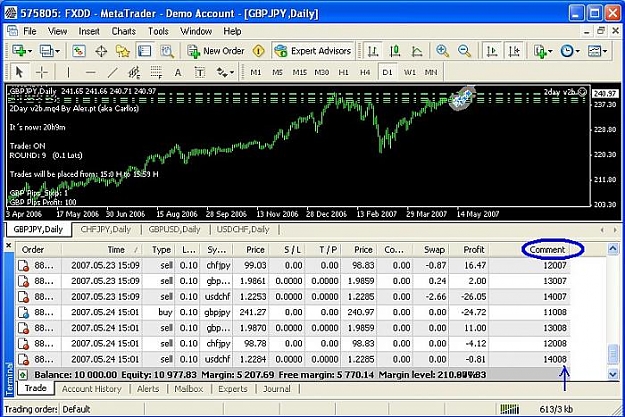
Task: Toggle the Expert Advisors button
Action: click(313, 51)
